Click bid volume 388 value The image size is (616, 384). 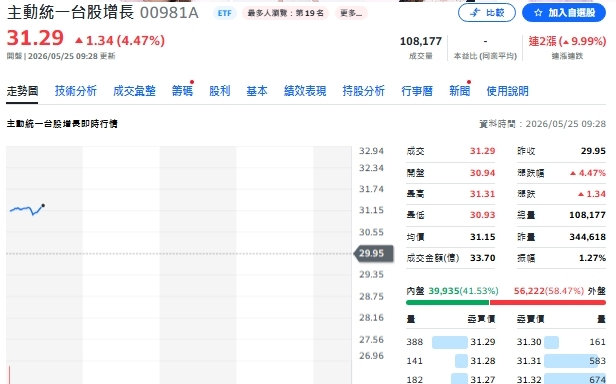[x=414, y=342]
